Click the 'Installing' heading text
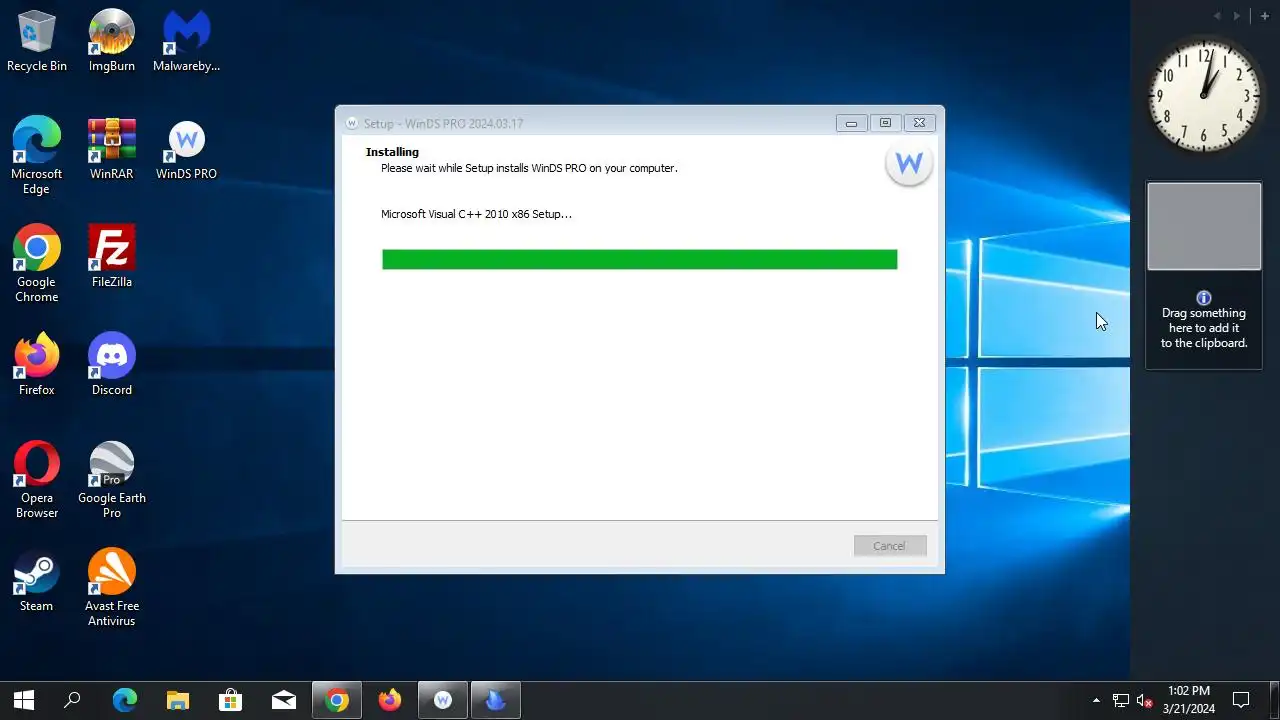The width and height of the screenshot is (1280, 720). 392,152
